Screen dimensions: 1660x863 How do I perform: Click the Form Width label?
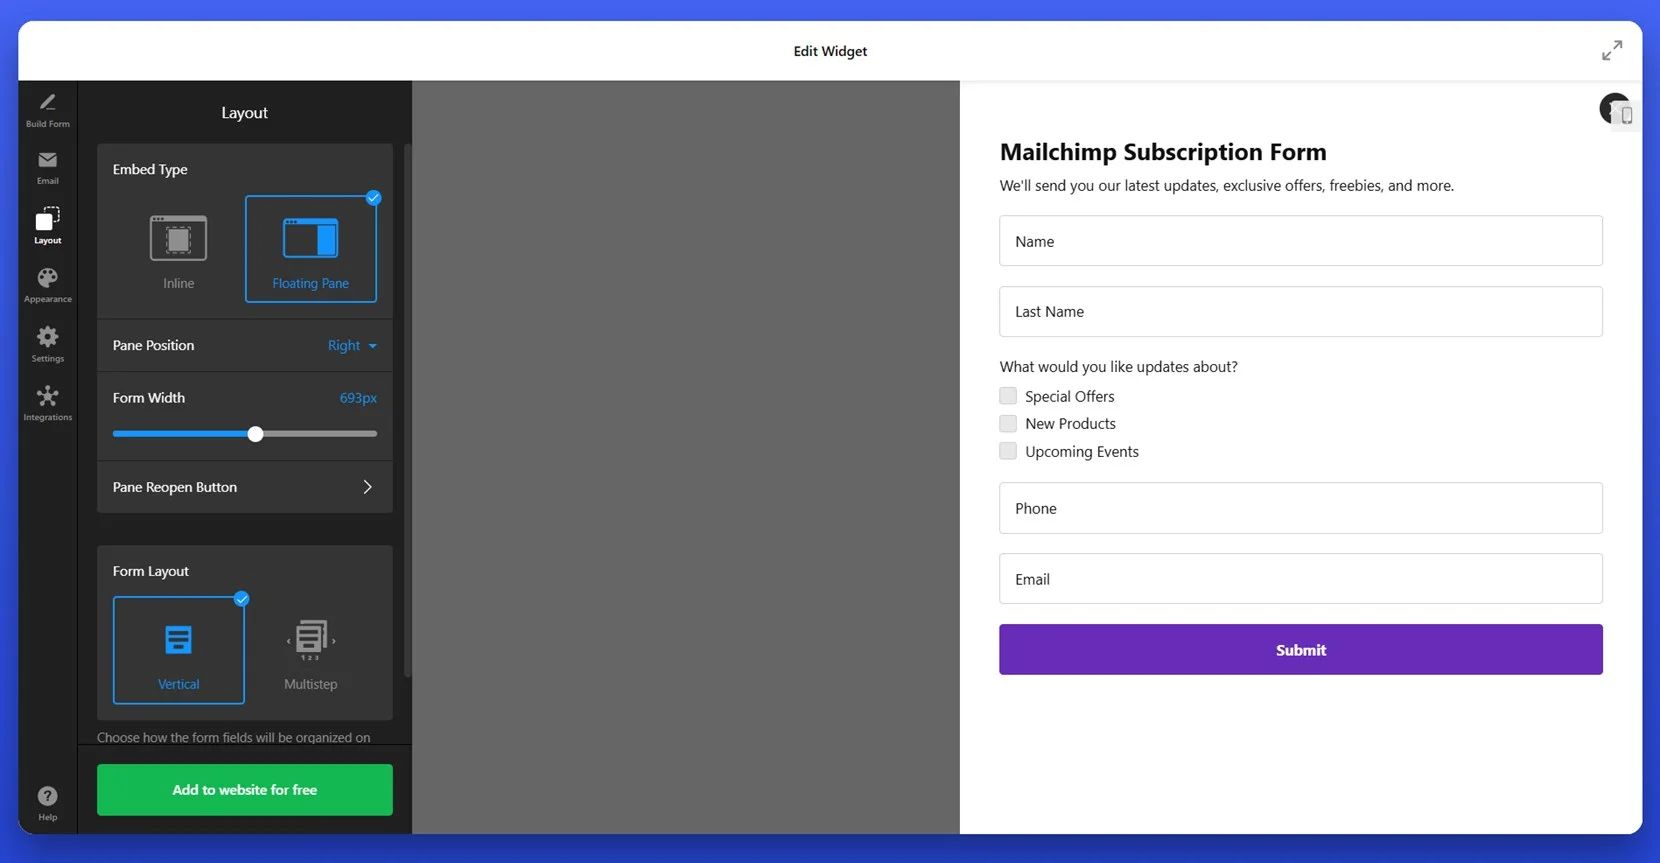149,398
